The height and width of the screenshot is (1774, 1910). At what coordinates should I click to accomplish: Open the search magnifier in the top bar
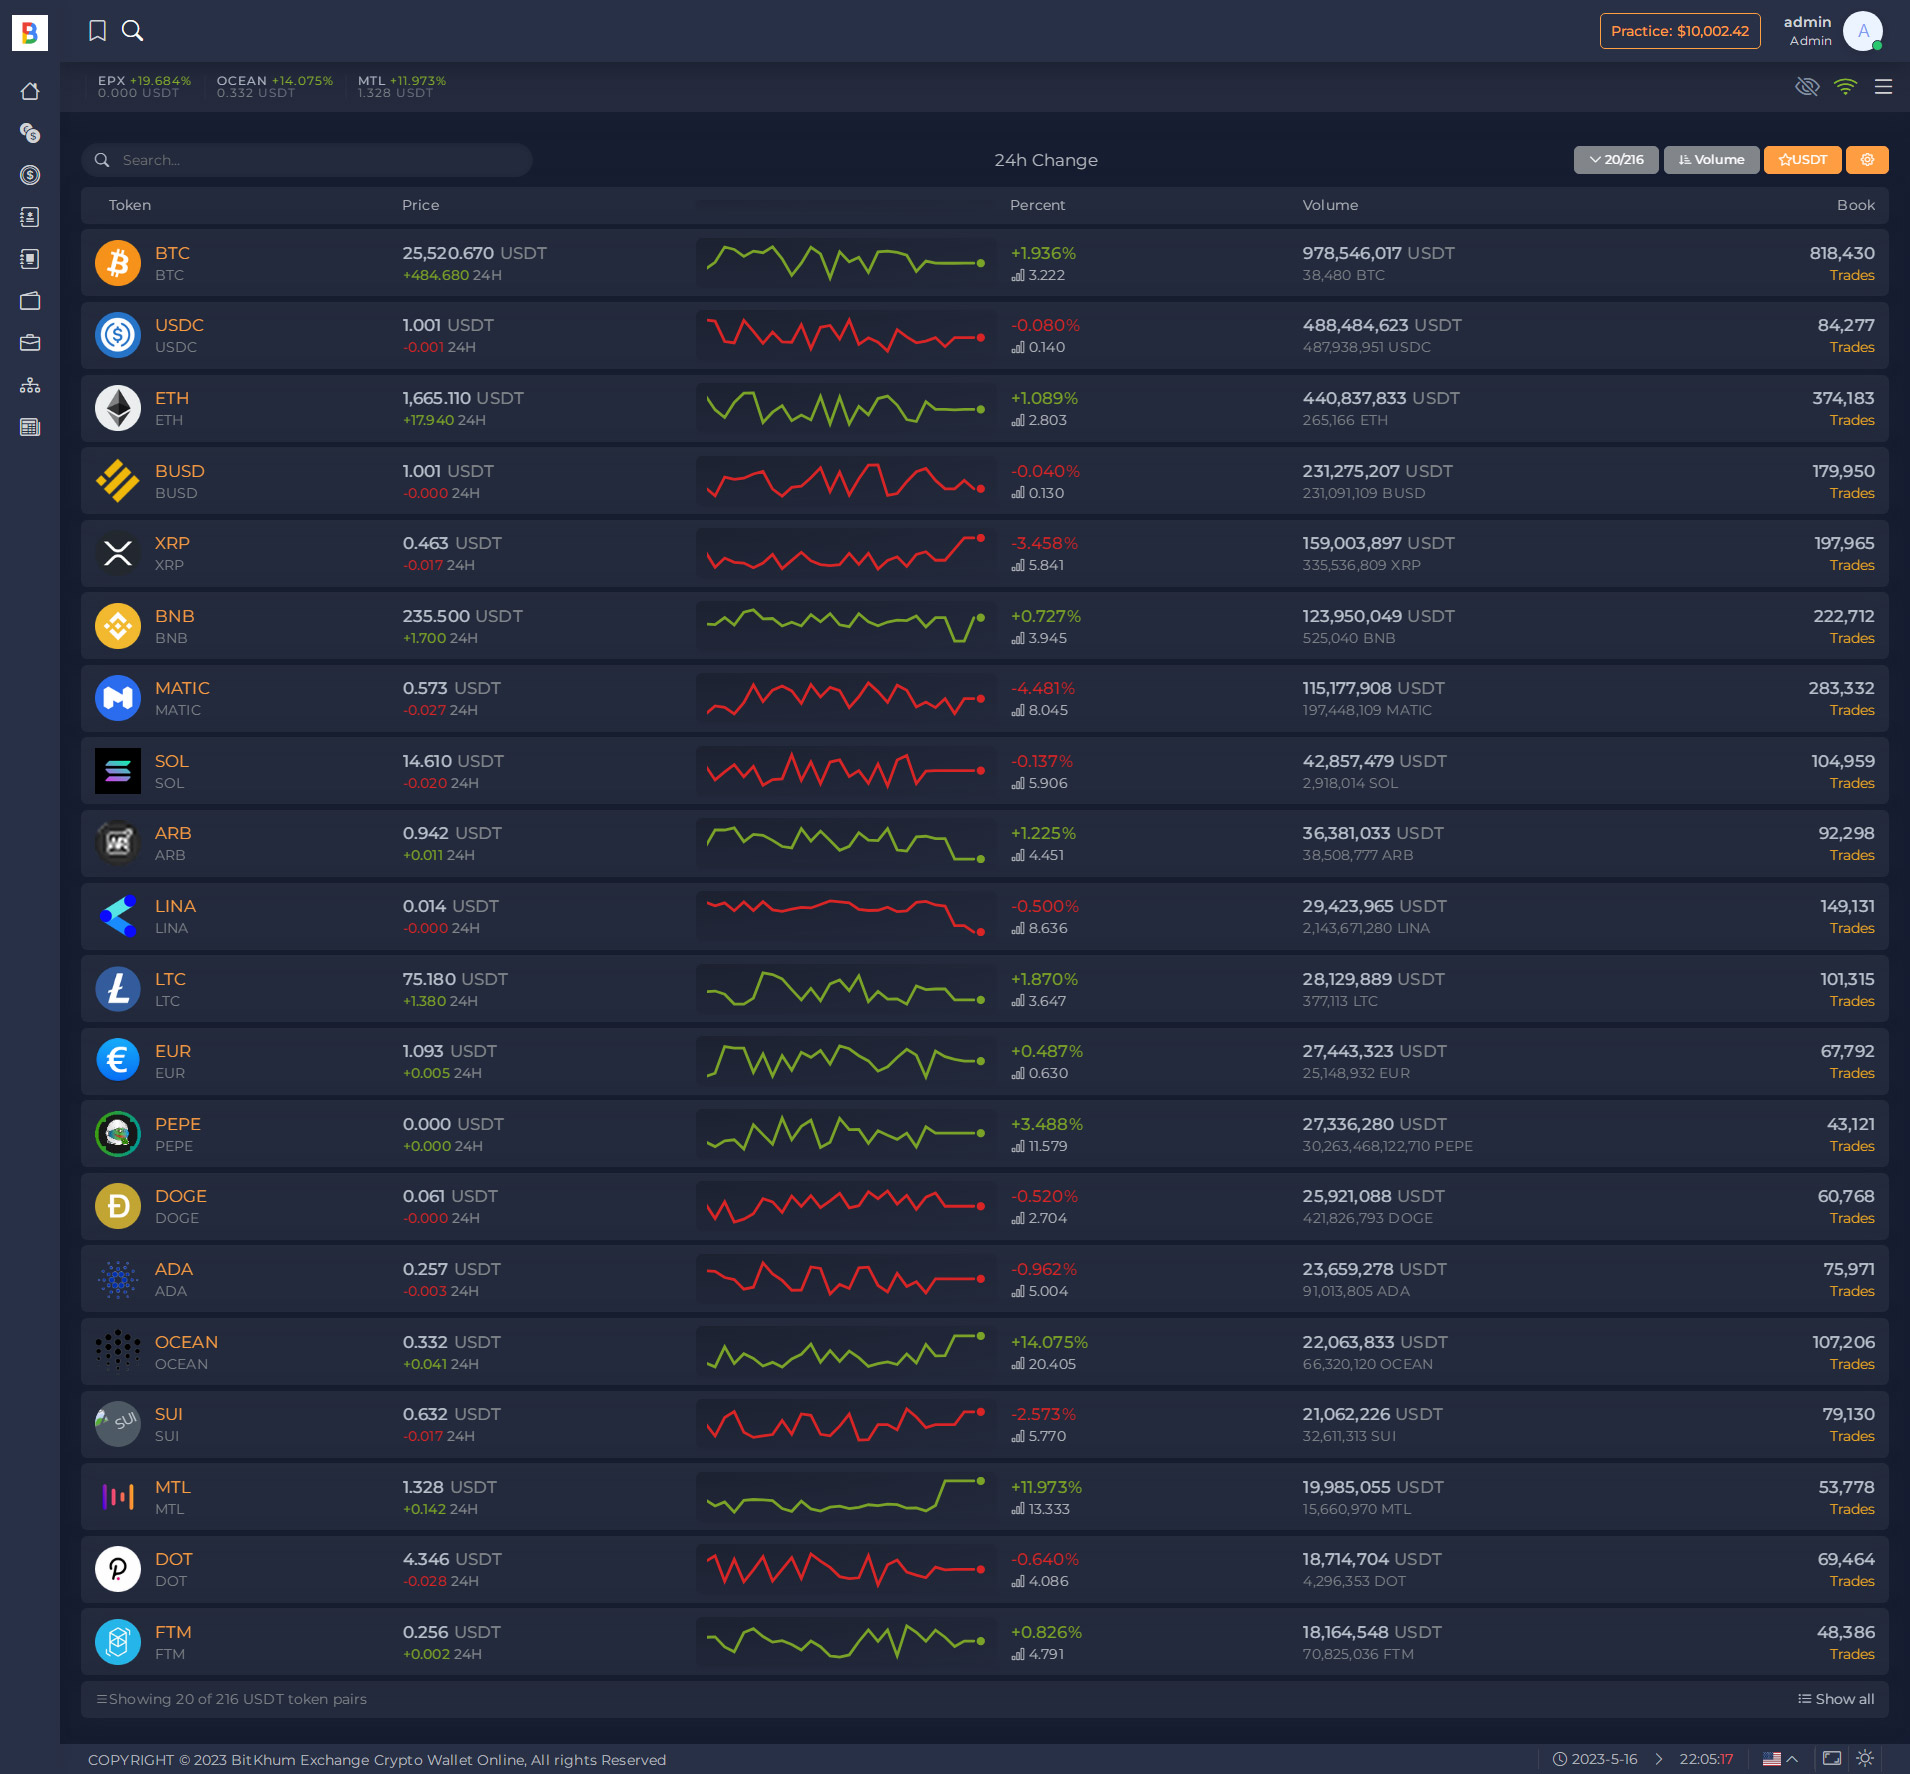tap(132, 31)
